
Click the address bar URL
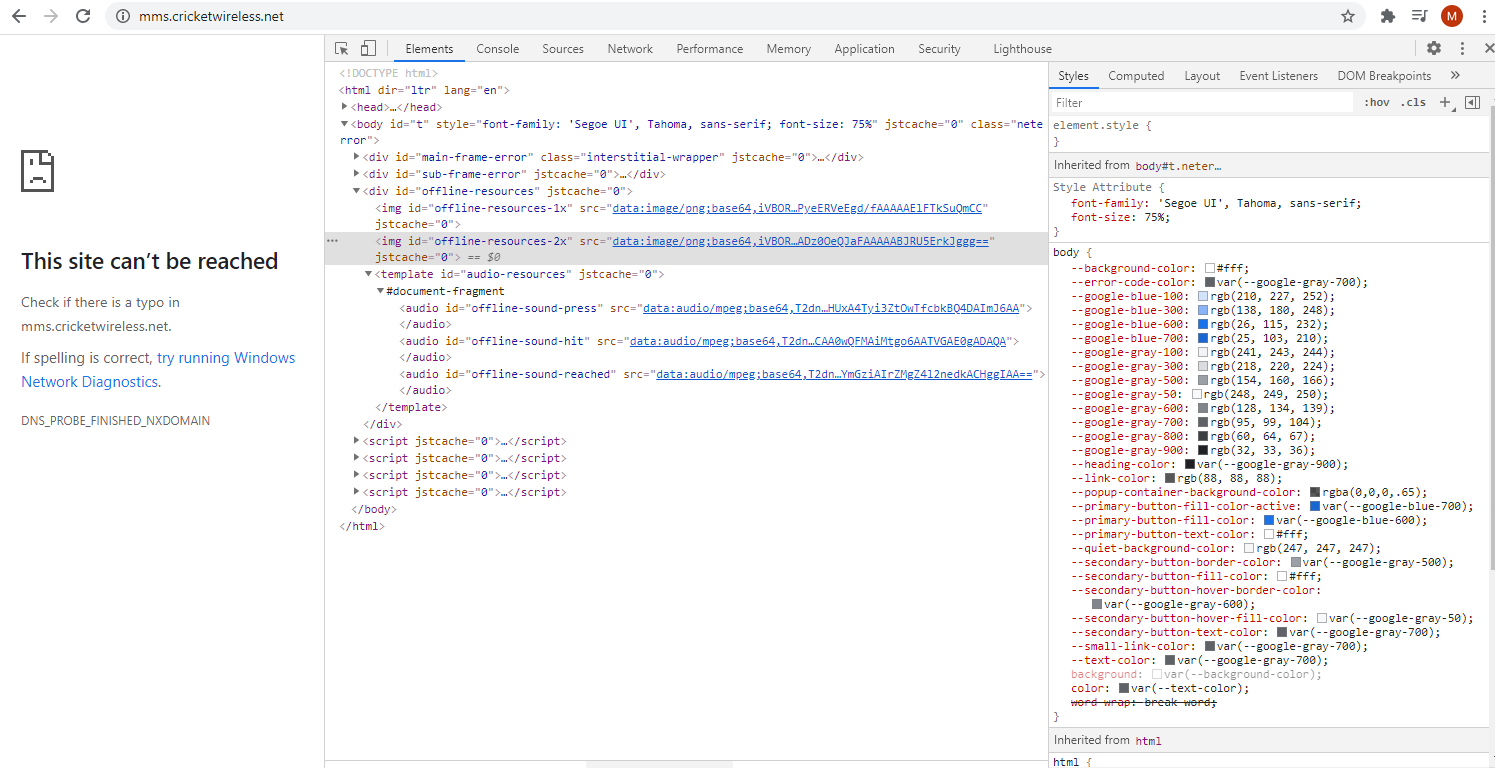point(212,16)
